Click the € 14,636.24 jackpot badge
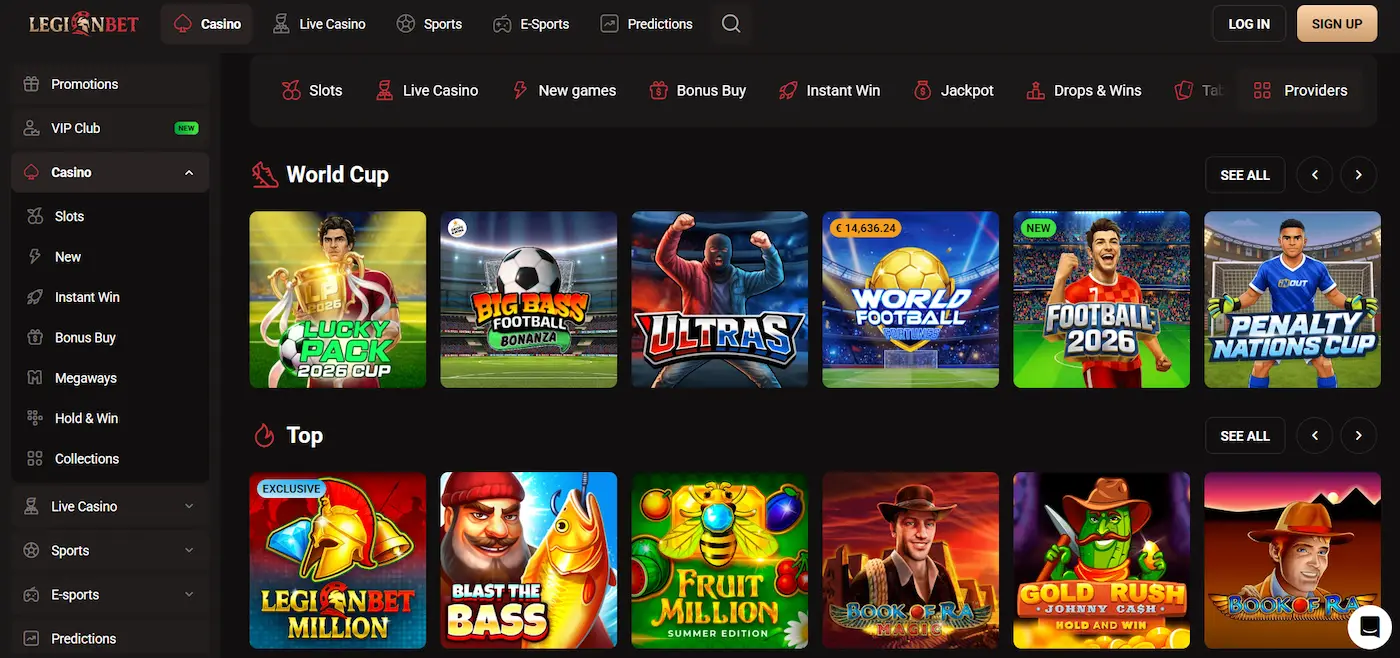1400x658 pixels. 865,228
